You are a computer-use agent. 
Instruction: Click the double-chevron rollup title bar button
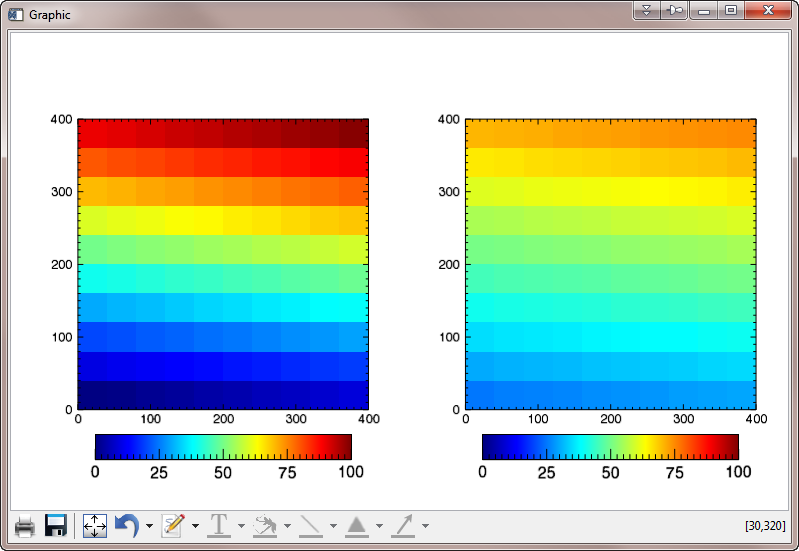click(647, 10)
